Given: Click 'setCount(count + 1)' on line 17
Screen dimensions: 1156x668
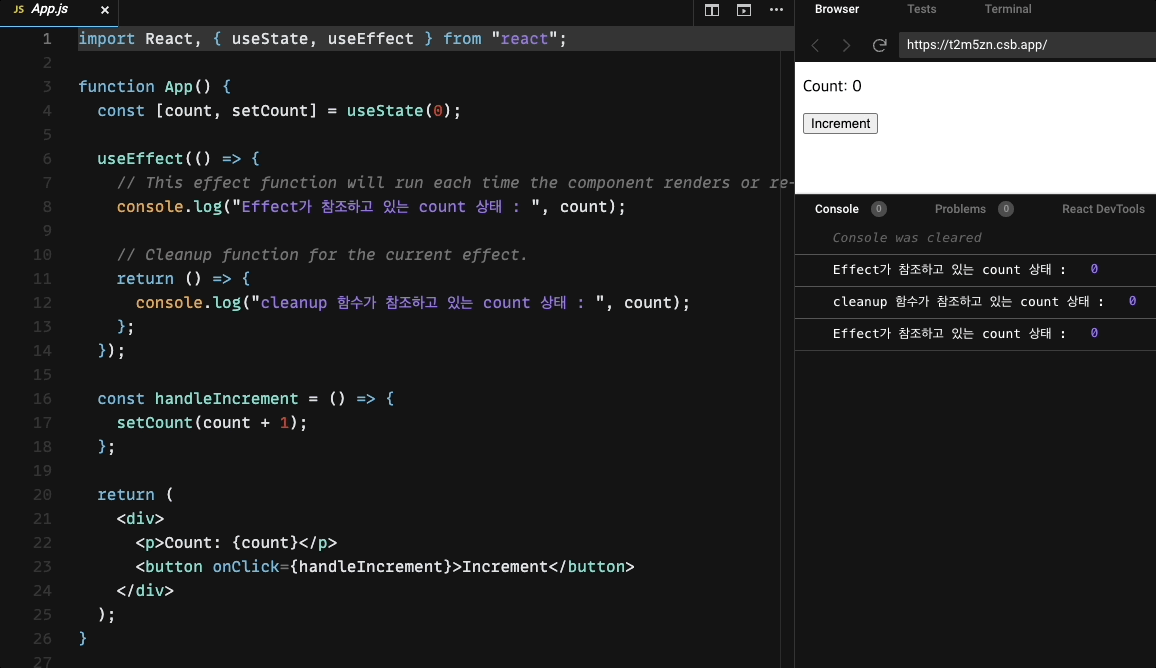Looking at the screenshot, I should (207, 422).
